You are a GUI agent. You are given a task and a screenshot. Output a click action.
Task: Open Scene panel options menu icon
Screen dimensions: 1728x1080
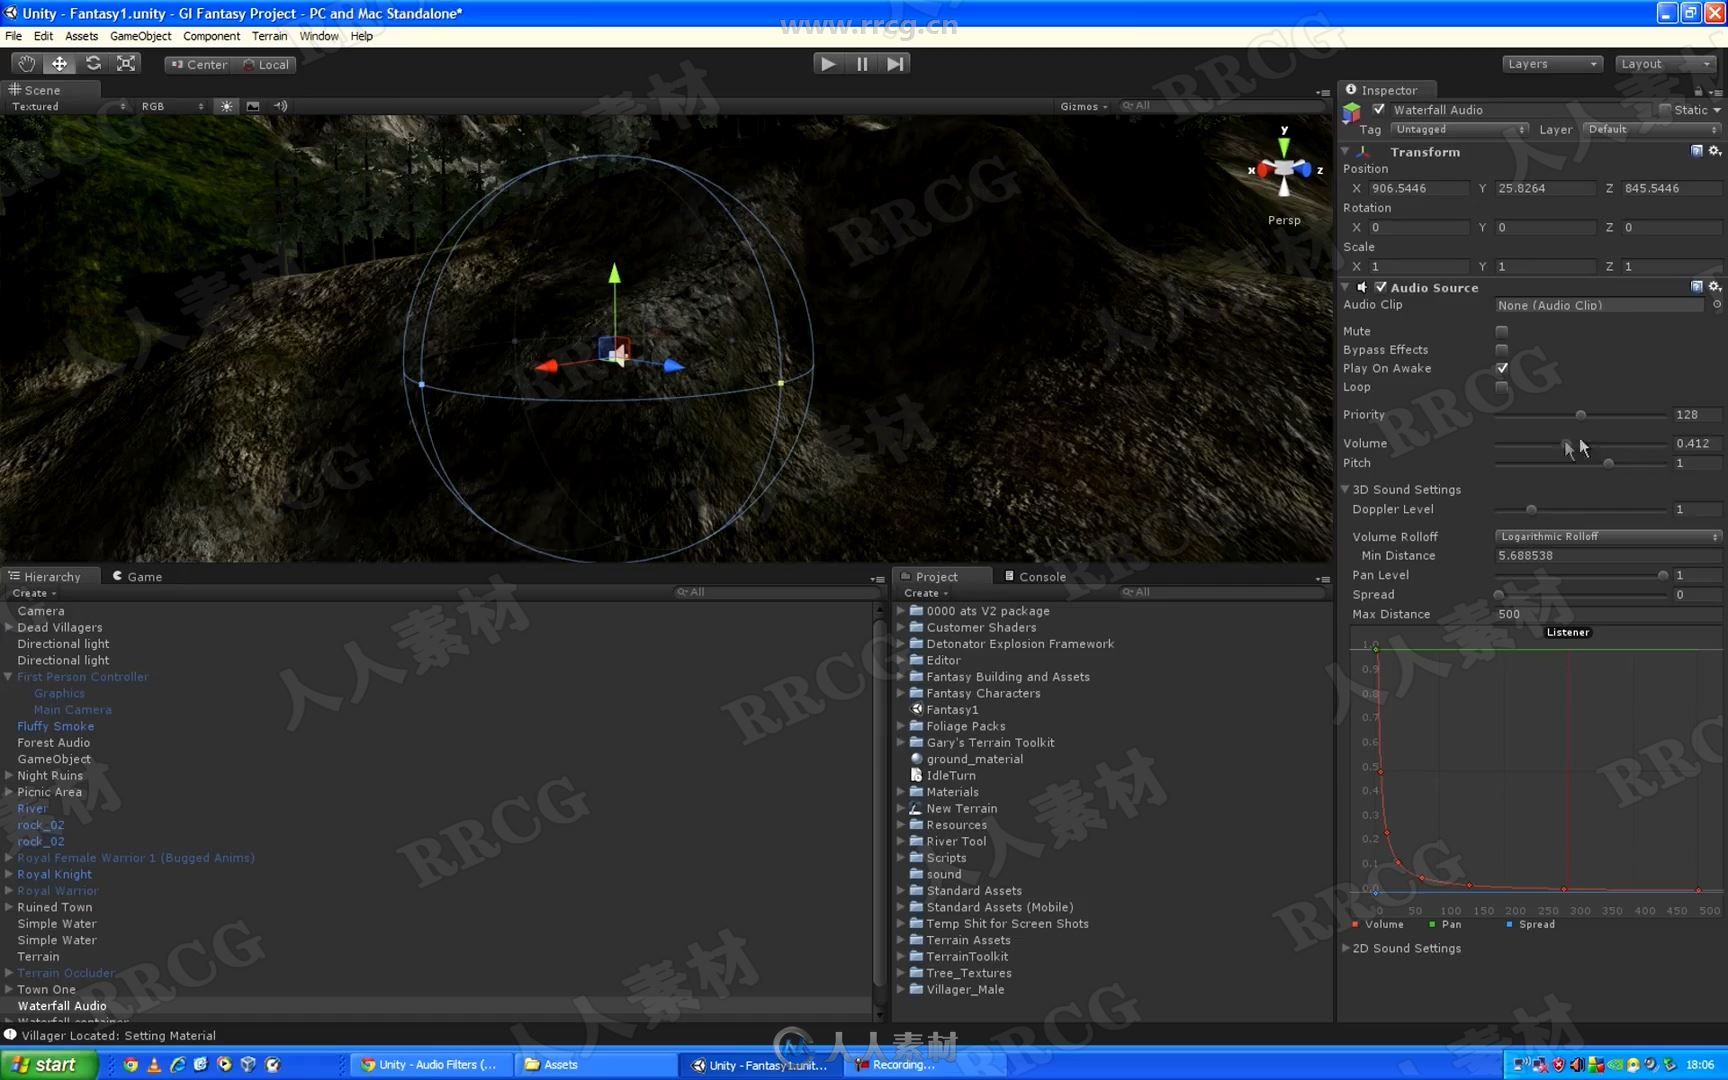coord(1323,92)
